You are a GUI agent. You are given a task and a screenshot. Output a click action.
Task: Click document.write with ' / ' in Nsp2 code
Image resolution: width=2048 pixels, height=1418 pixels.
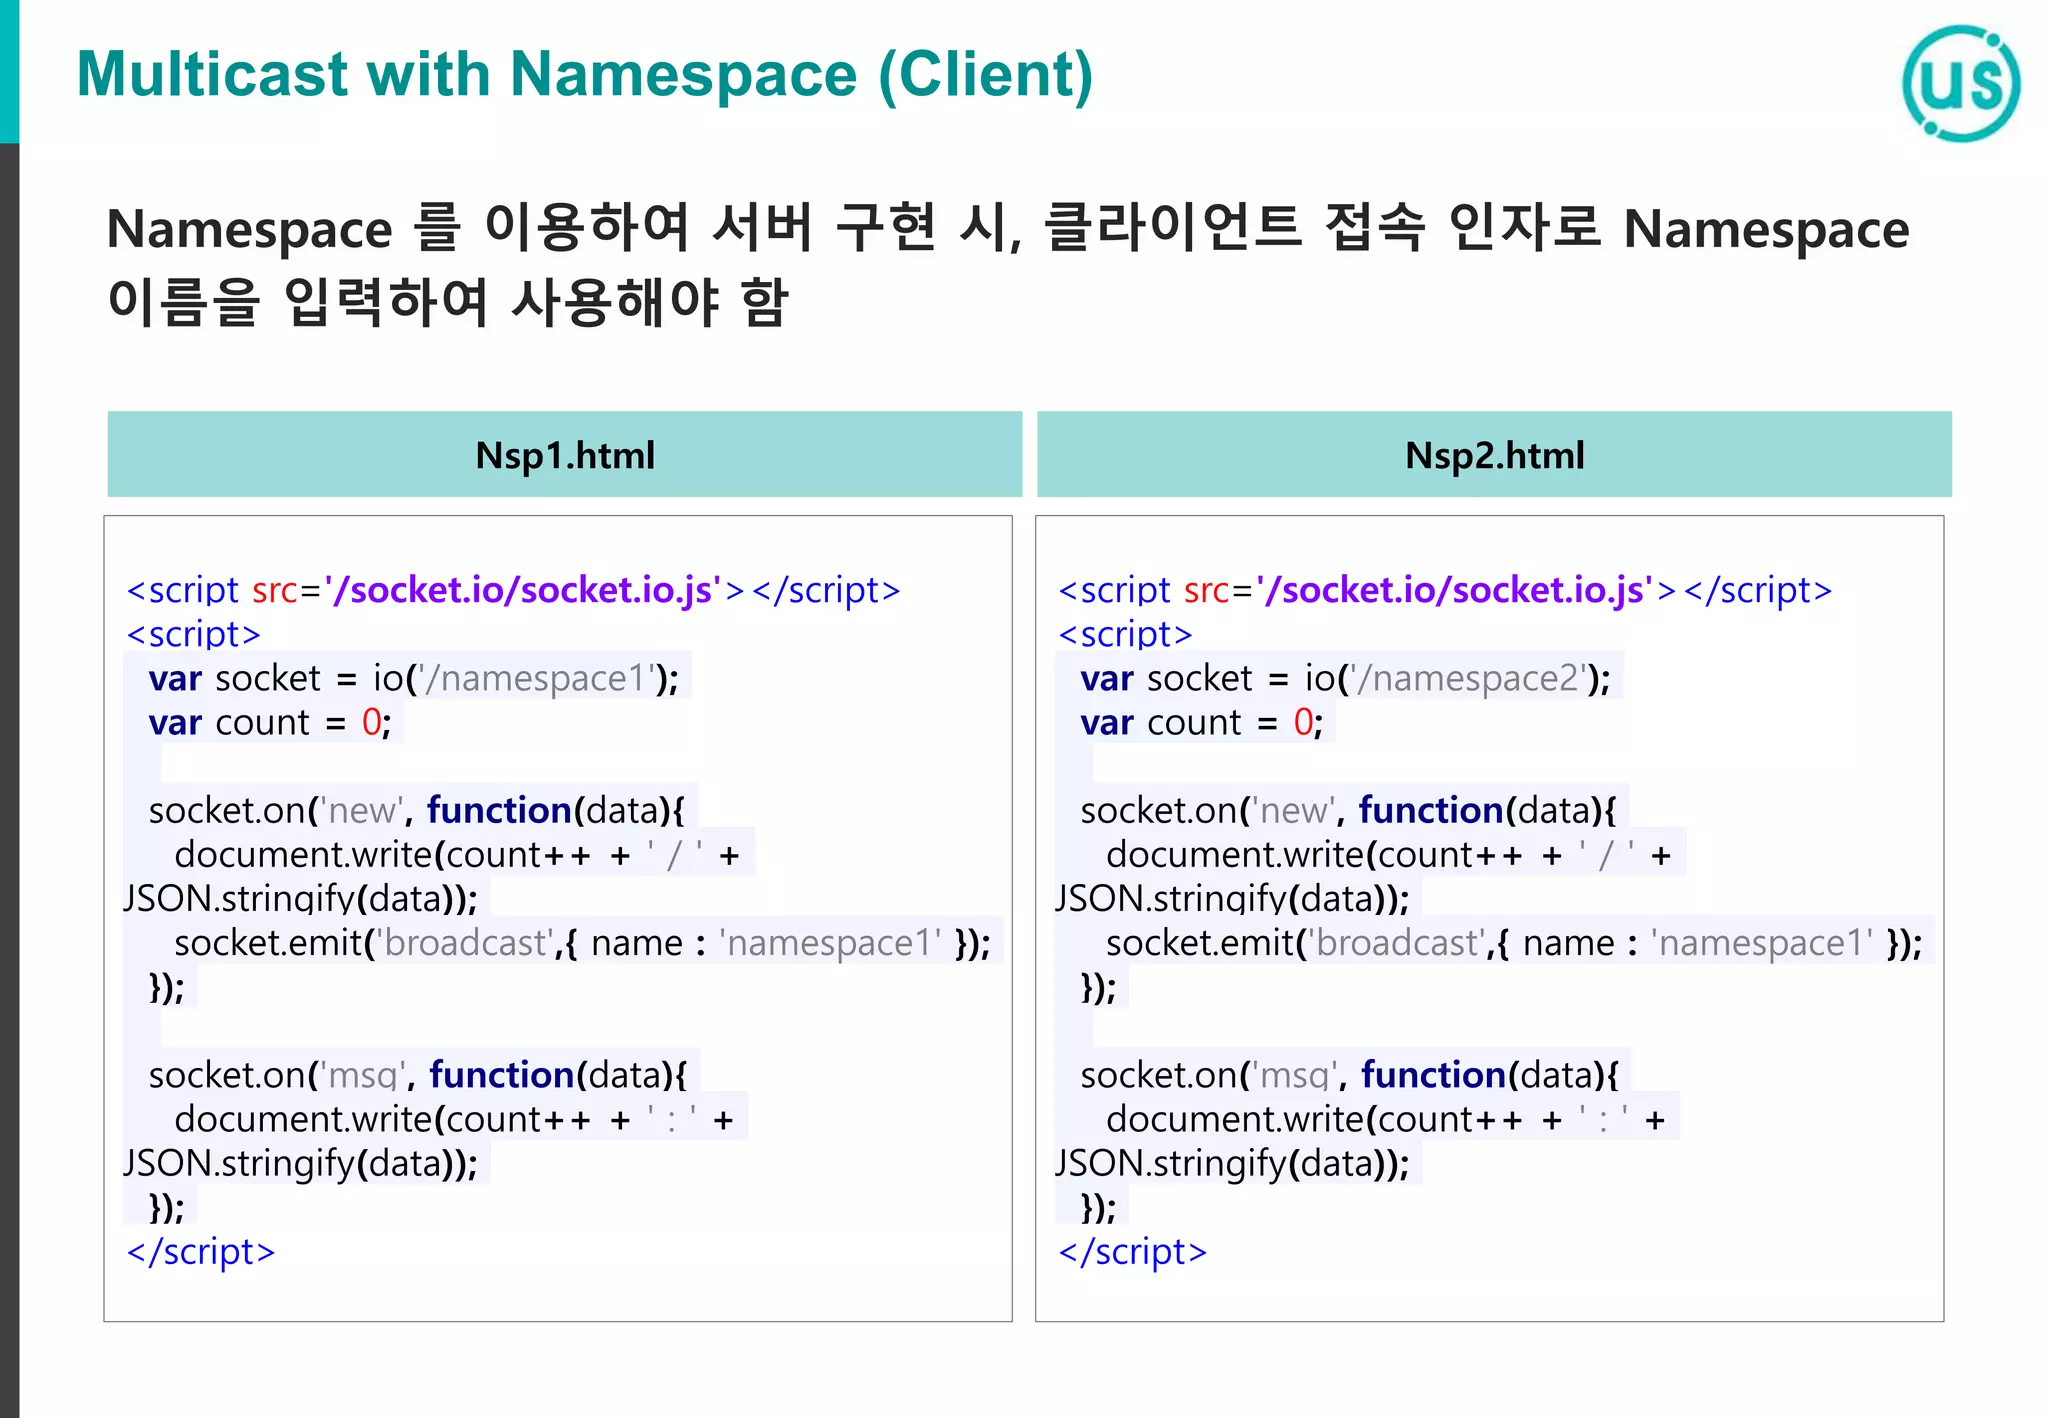1389,855
